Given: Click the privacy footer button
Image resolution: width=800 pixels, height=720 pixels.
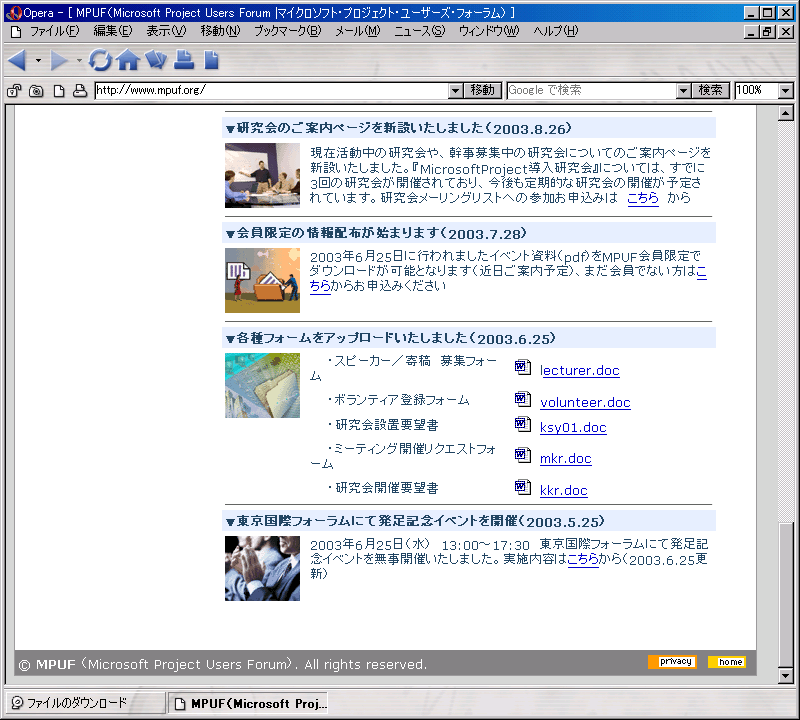Looking at the screenshot, I should coord(672,662).
